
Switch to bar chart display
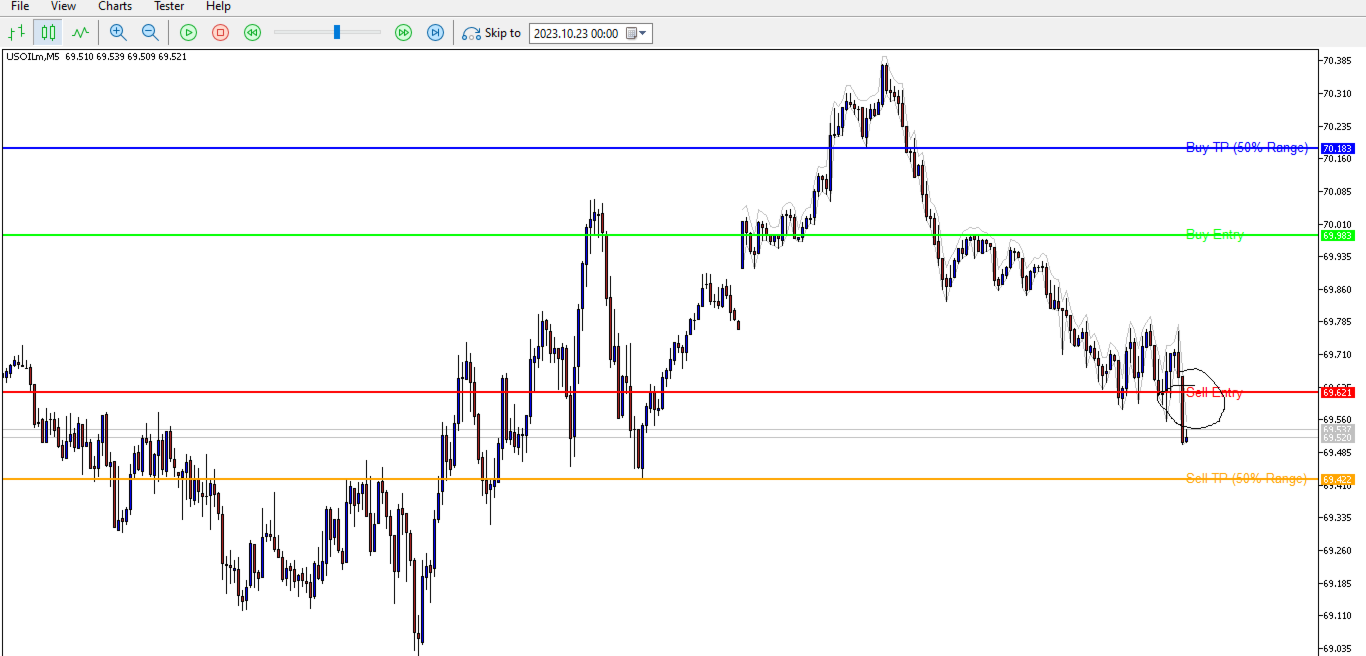click(16, 33)
